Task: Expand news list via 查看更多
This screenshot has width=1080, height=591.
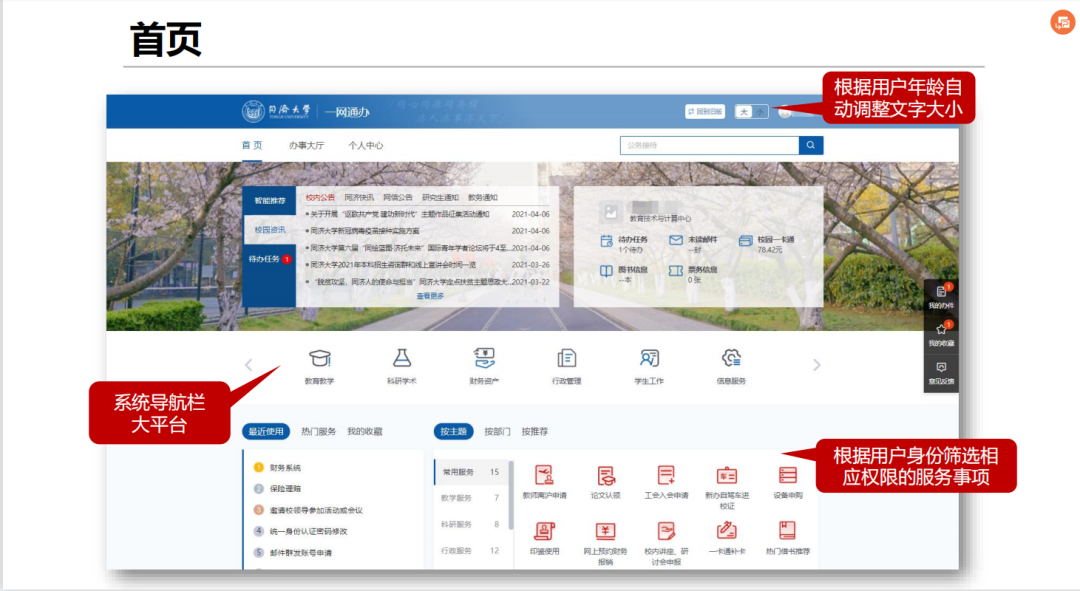Action: click(430, 296)
